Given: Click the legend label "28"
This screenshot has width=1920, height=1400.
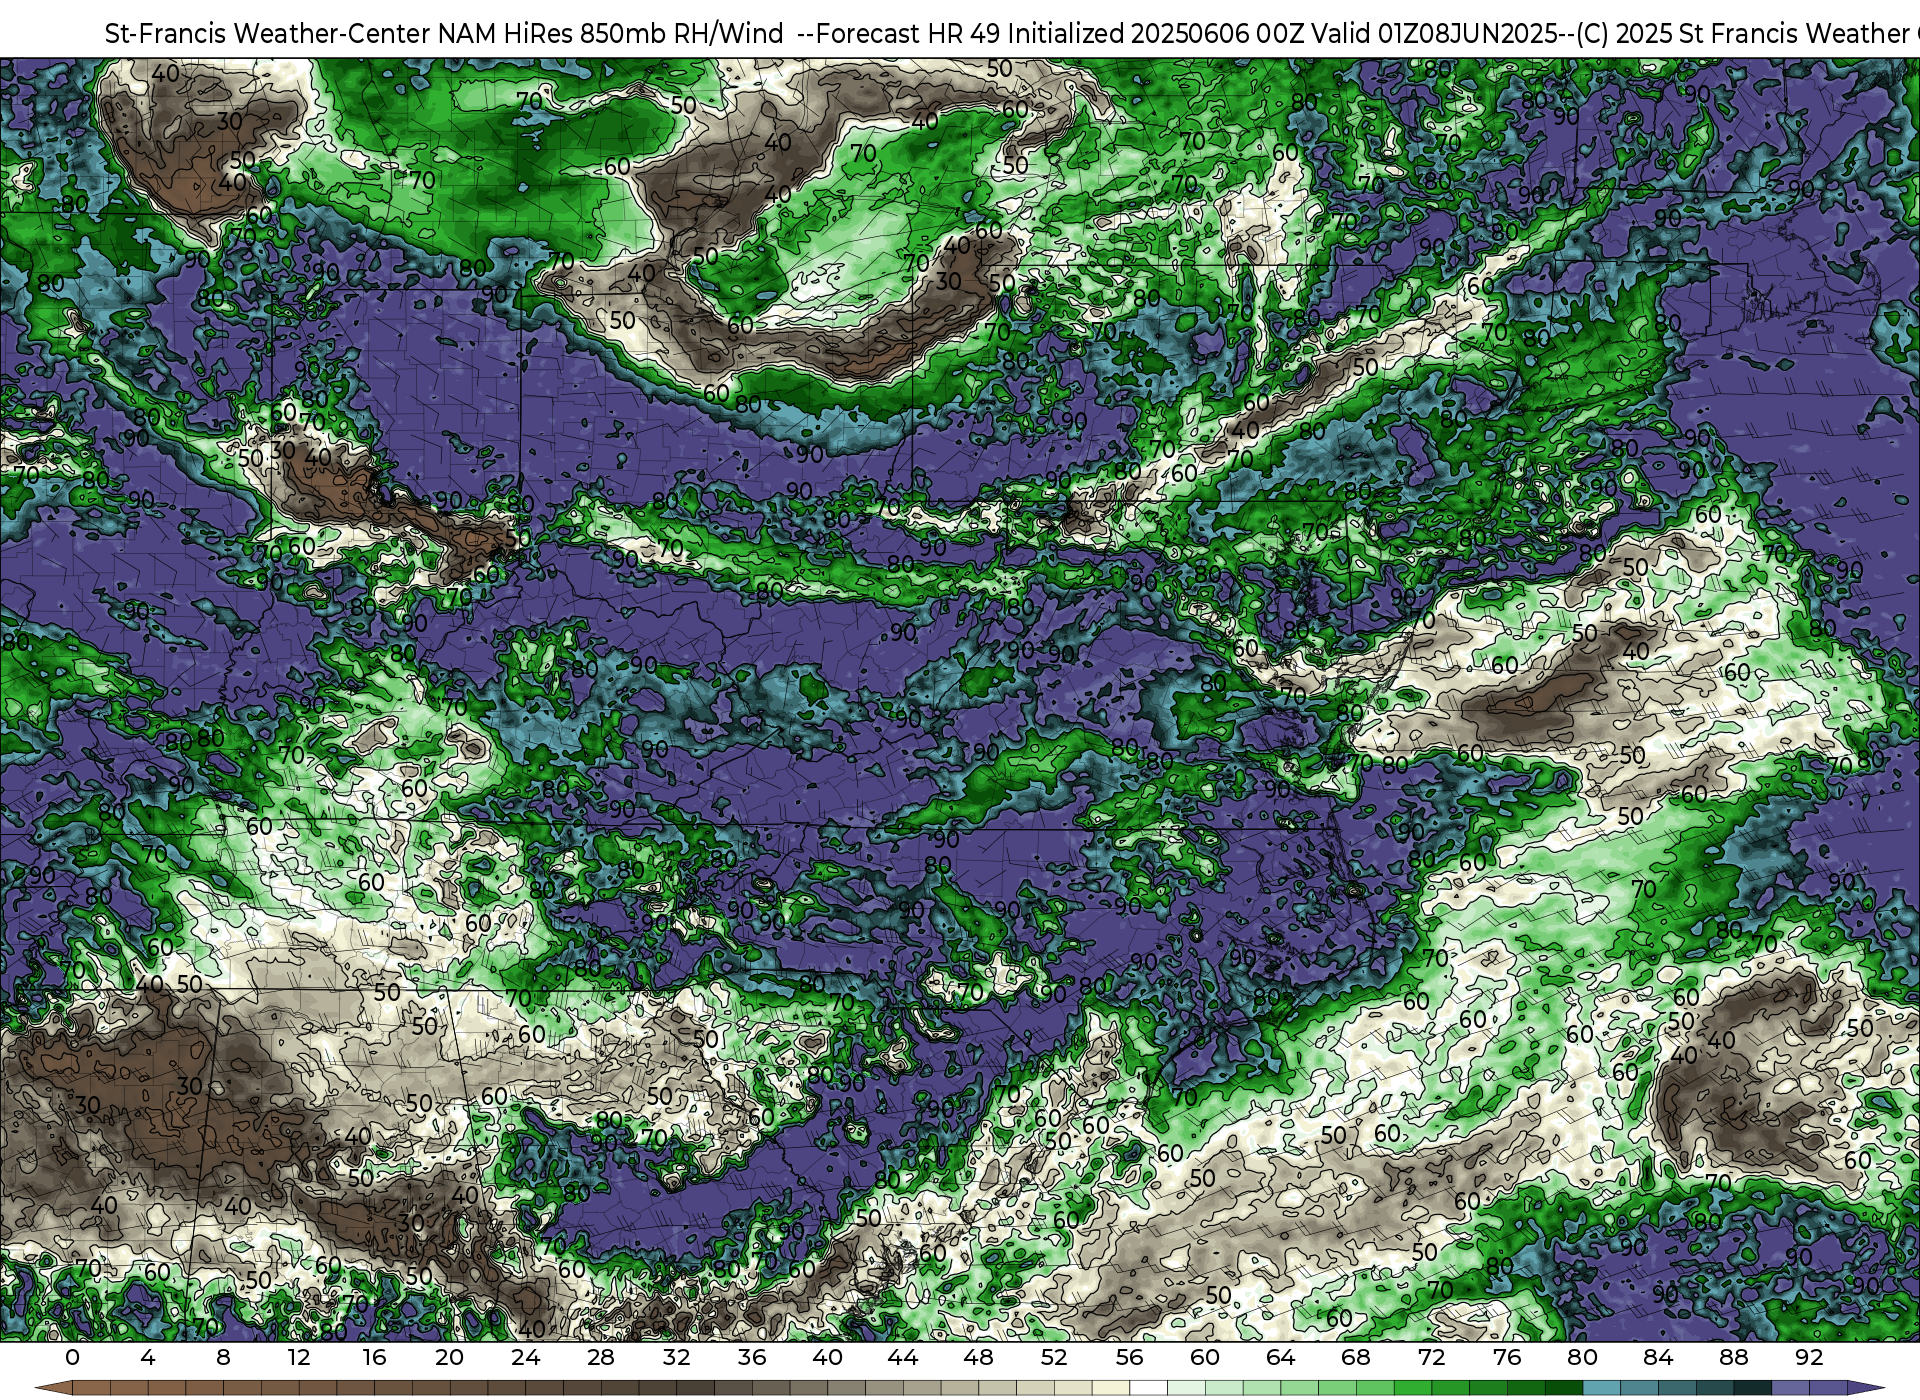Looking at the screenshot, I should 601,1357.
